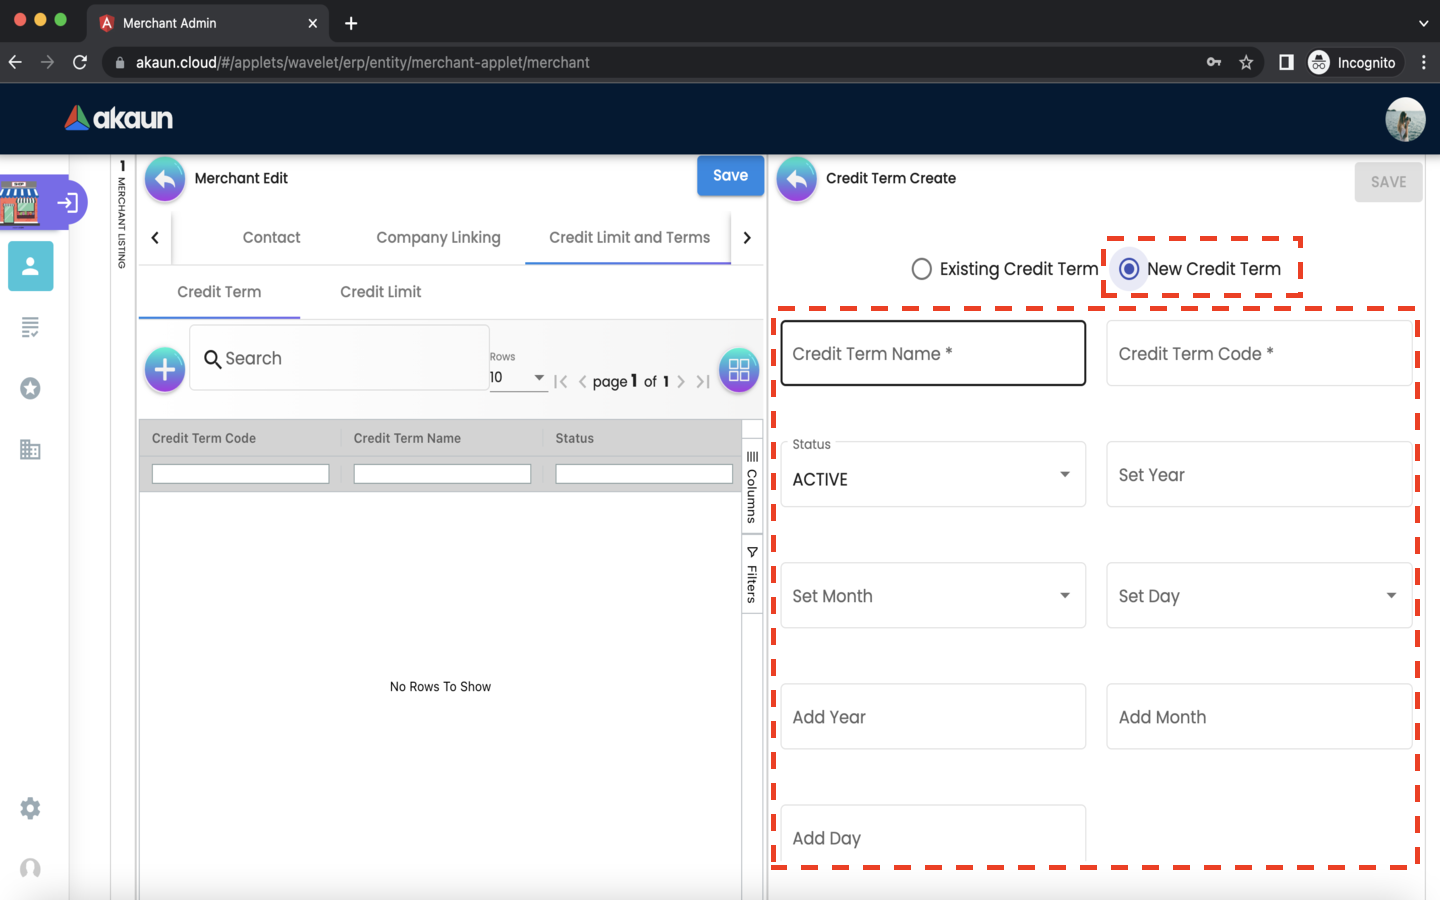Screen dimensions: 1440x900
Task: Switch to the Contact tab
Action: pyautogui.click(x=271, y=237)
